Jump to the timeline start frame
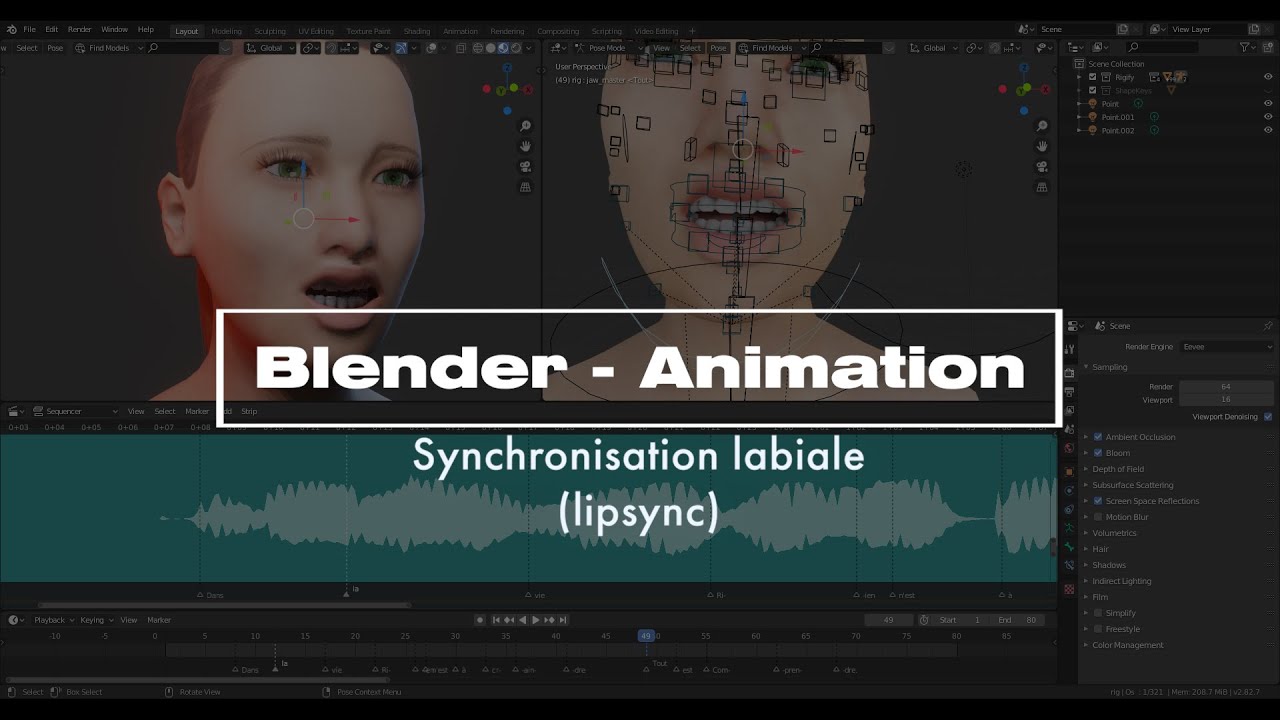Screen dimensions: 1280x720 496,620
